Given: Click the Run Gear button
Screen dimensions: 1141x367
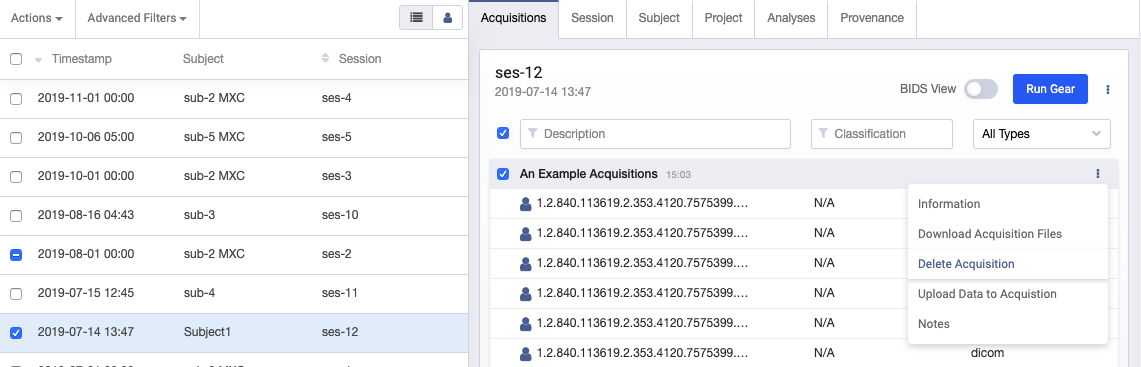Looking at the screenshot, I should 1051,90.
